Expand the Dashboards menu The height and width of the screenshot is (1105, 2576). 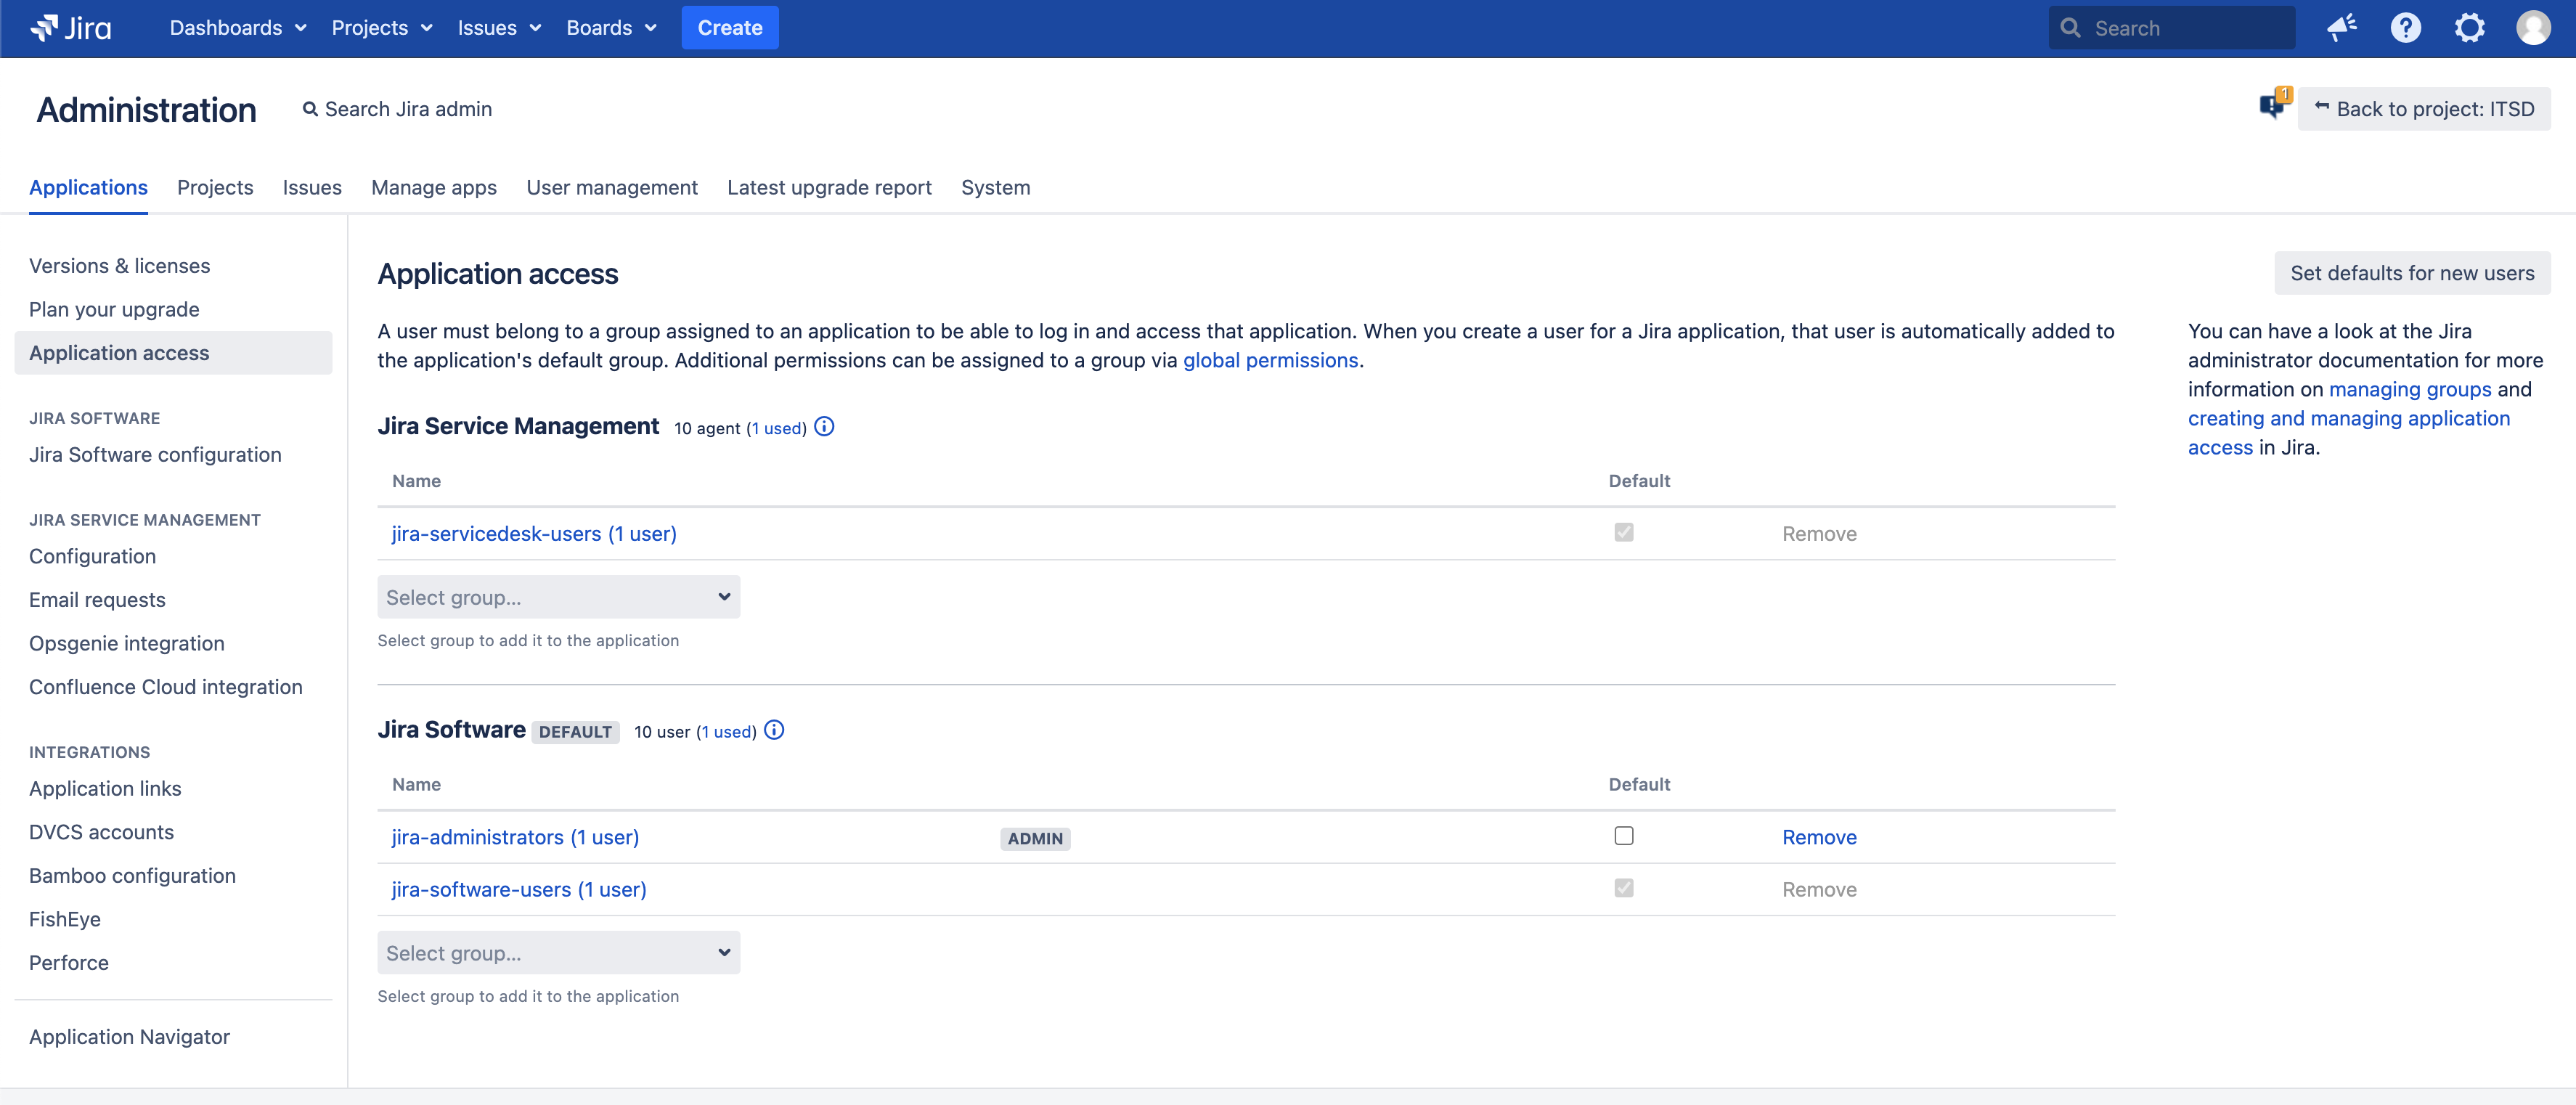237,28
